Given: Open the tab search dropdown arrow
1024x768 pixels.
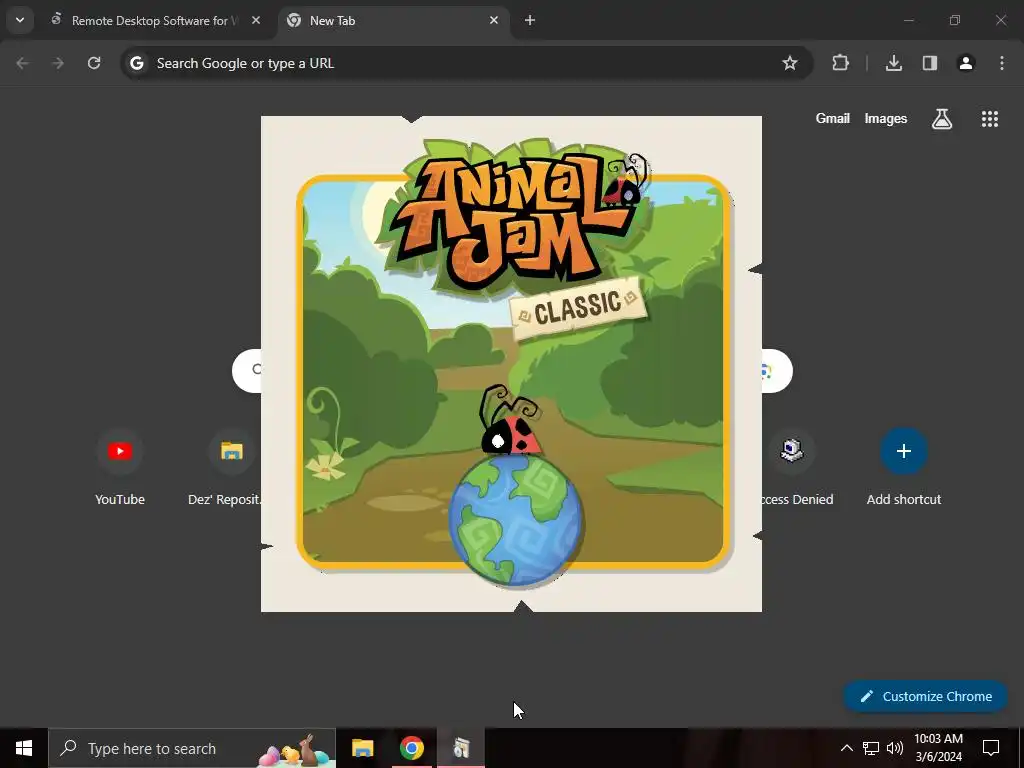Looking at the screenshot, I should click(20, 20).
